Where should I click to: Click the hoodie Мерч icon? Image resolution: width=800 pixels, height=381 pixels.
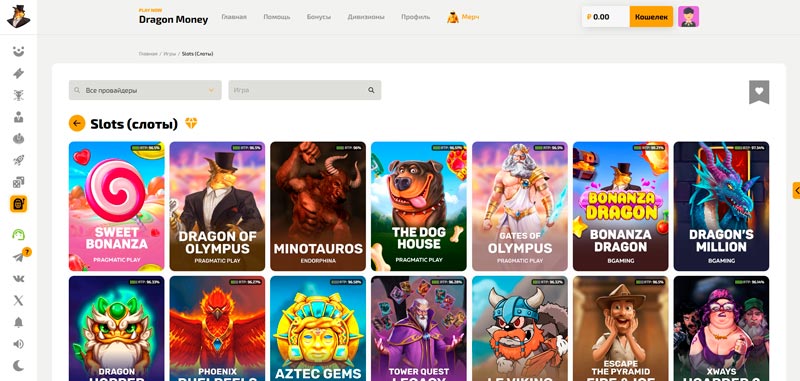pos(453,17)
